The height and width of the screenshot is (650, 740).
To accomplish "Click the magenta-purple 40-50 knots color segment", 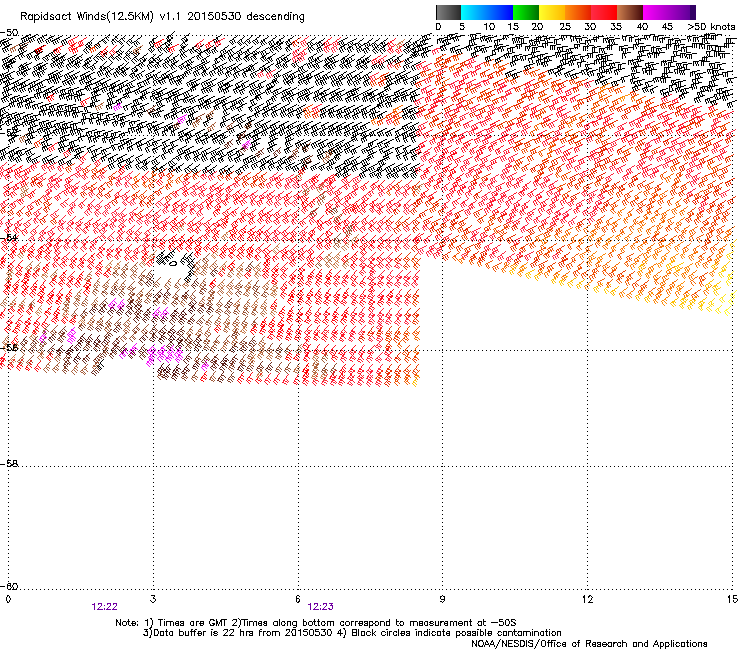I will point(669,12).
